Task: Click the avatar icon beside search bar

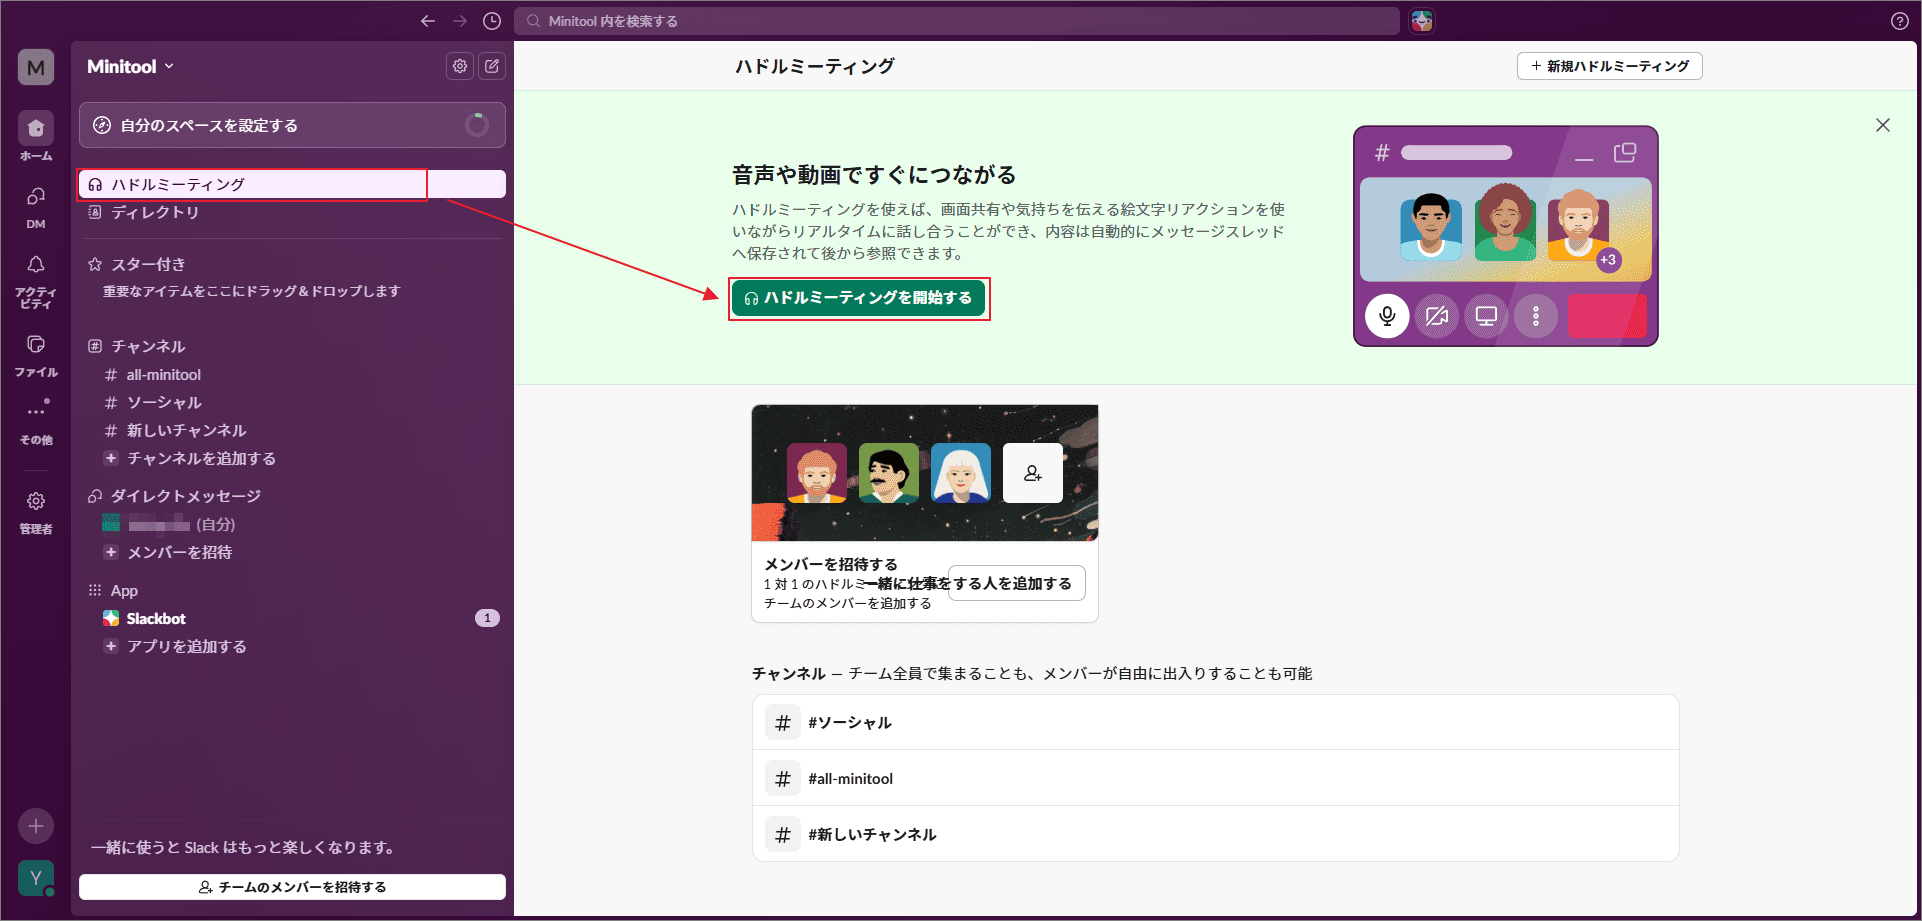Action: 1422,21
